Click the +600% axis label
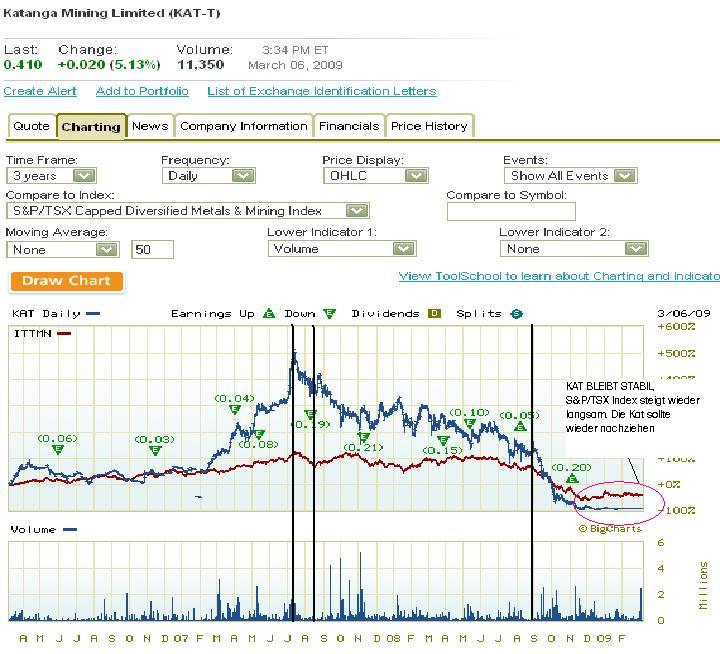 (x=676, y=327)
